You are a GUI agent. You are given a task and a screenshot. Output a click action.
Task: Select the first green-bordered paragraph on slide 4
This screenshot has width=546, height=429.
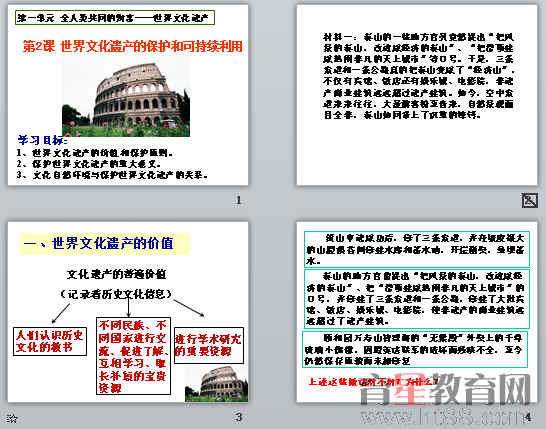tap(417, 249)
